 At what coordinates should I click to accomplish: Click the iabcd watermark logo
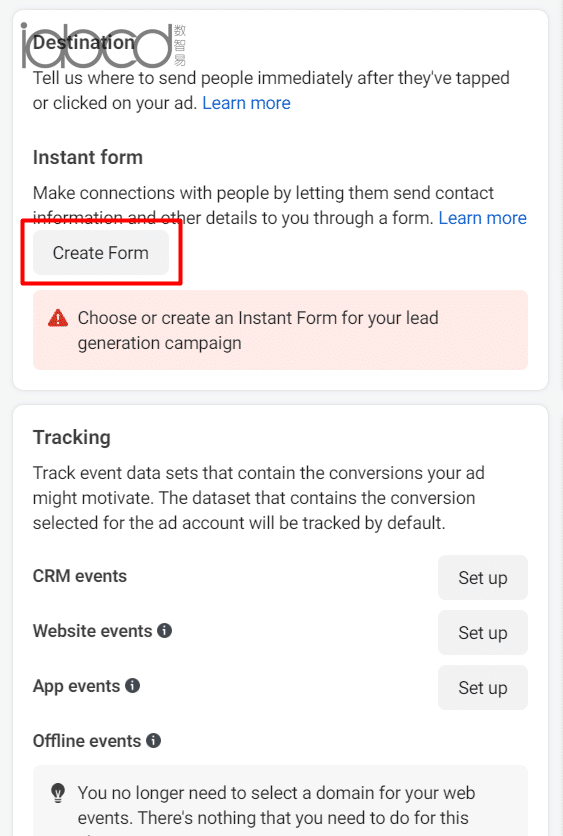103,45
